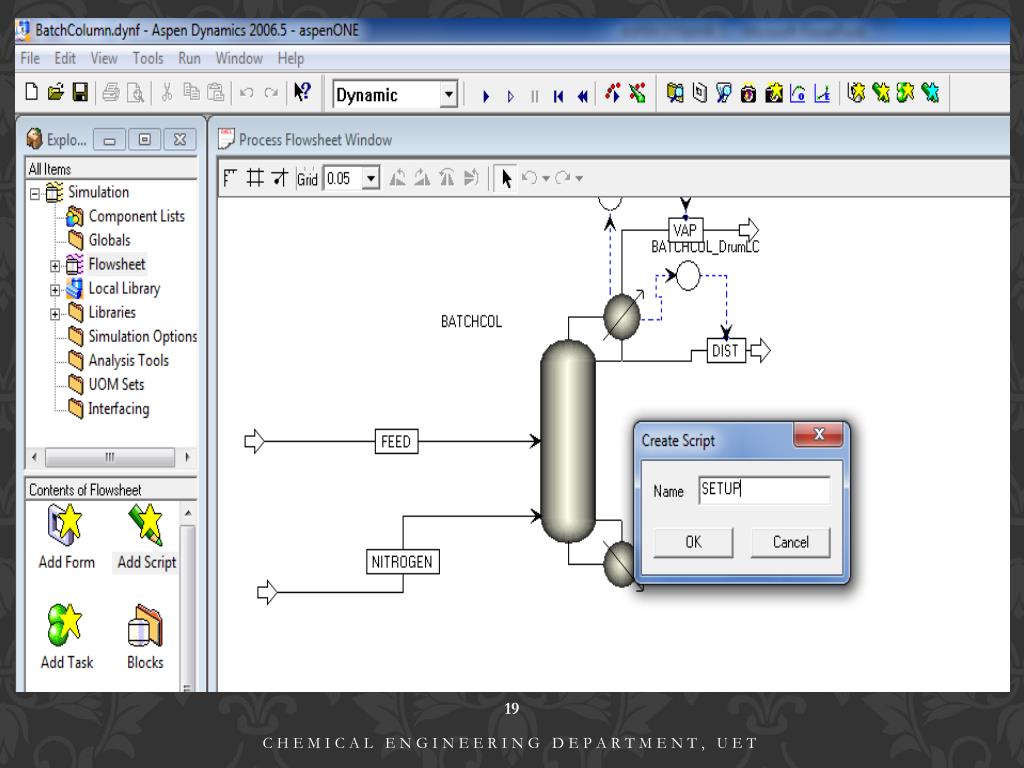
Task: Paste using the clipboard toolbar icon
Action: coord(216,92)
